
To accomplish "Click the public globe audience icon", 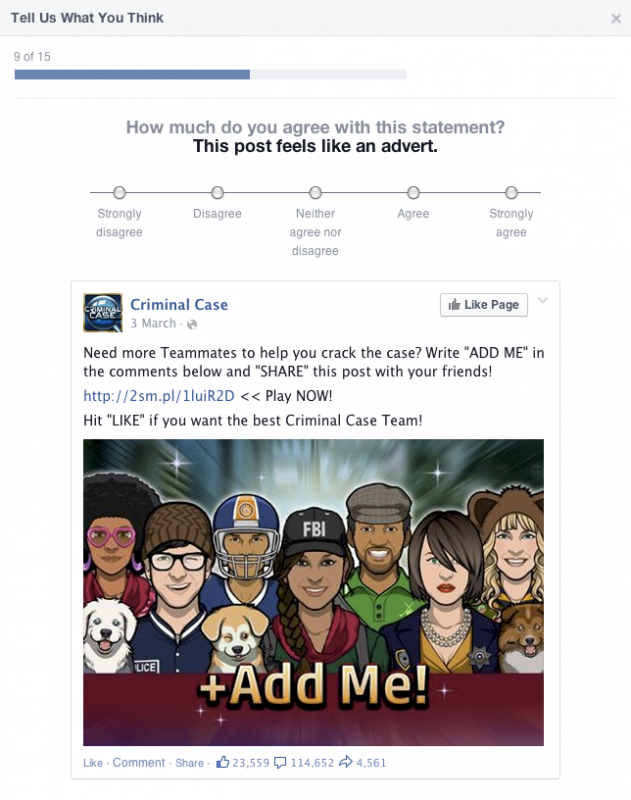I will [192, 324].
